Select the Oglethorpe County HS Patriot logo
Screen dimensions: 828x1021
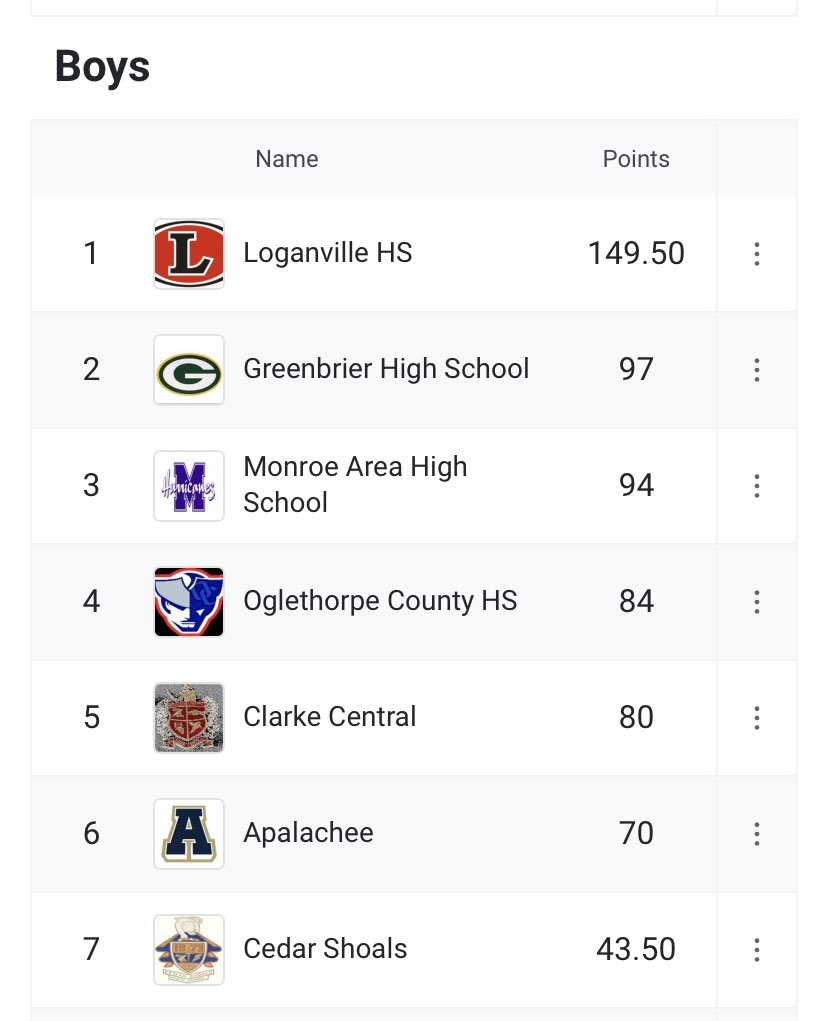click(x=189, y=602)
